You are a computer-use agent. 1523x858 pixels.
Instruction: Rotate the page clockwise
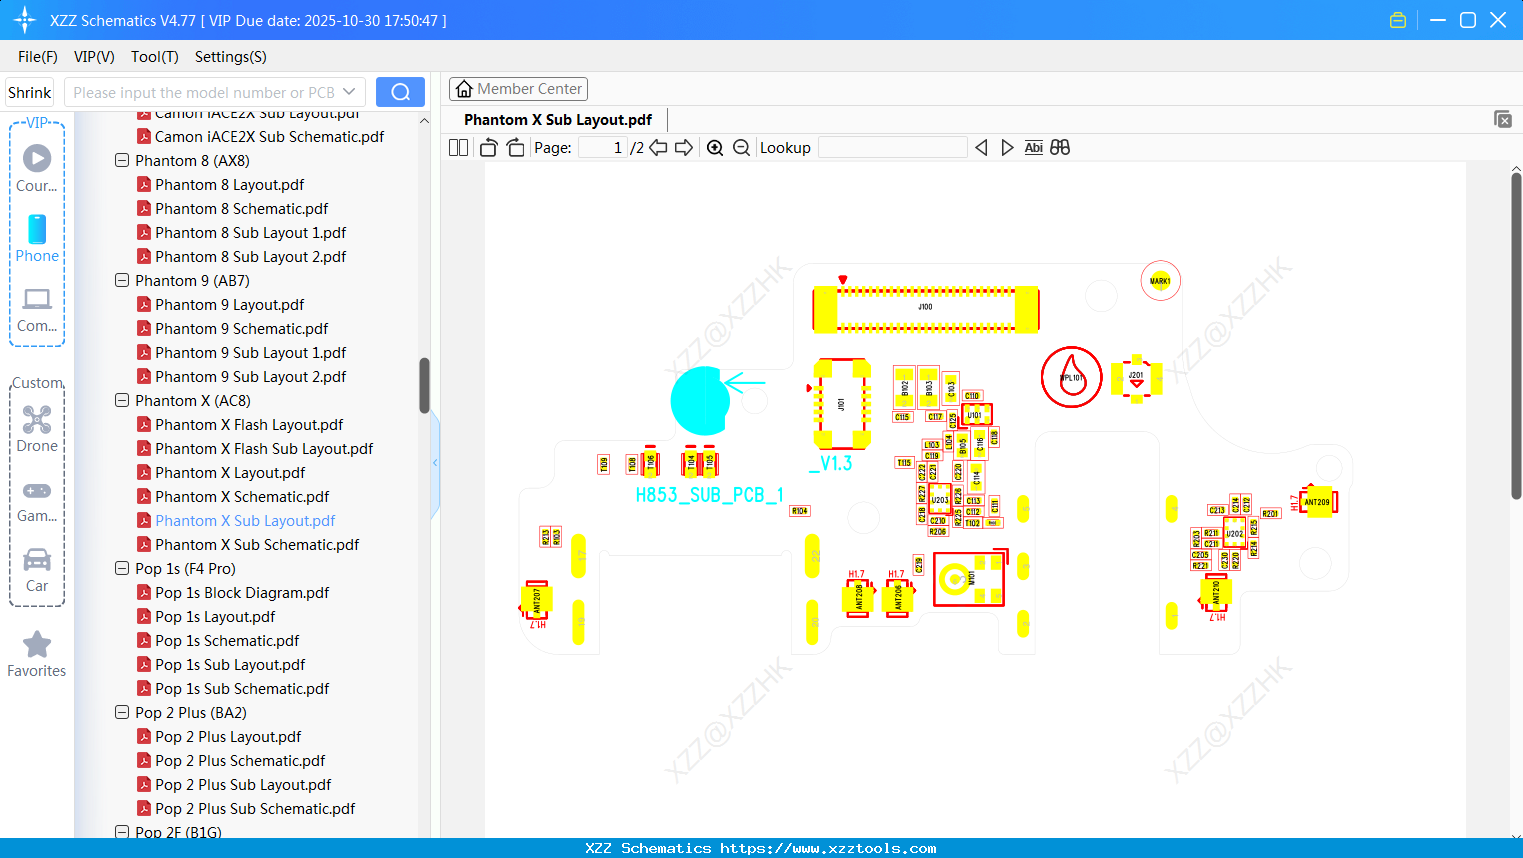(516, 148)
